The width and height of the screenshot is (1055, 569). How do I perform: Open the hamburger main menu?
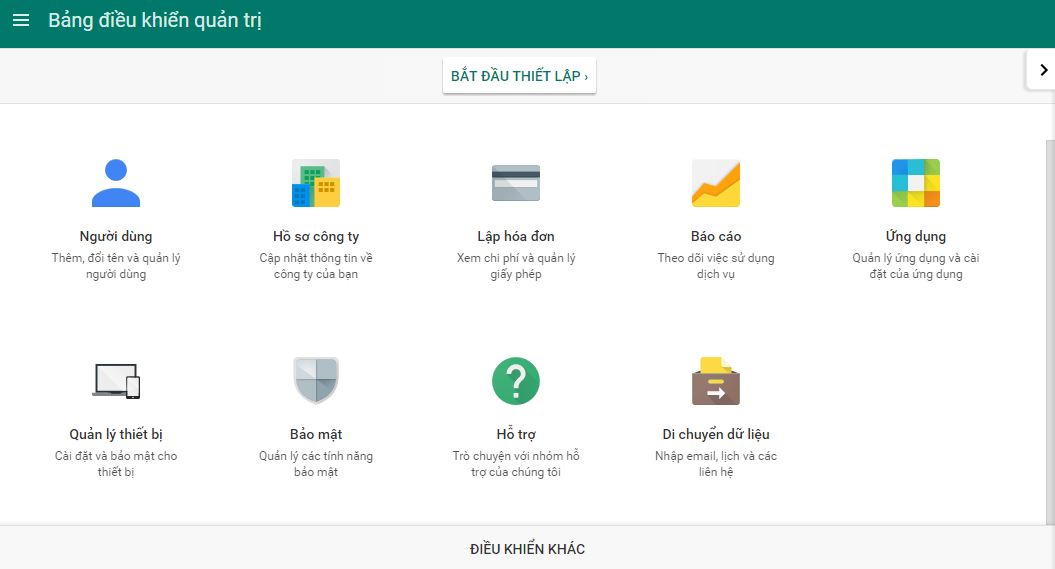[x=21, y=20]
